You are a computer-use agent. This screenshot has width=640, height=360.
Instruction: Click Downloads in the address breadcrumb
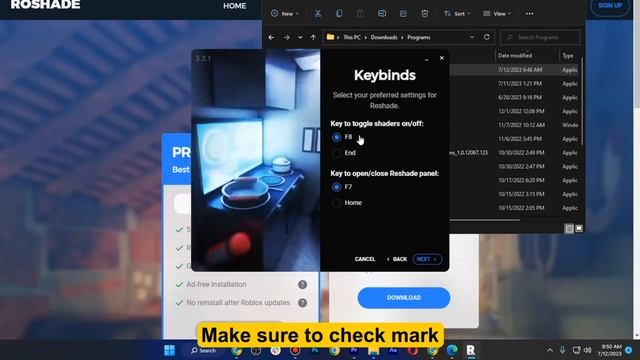(x=384, y=37)
